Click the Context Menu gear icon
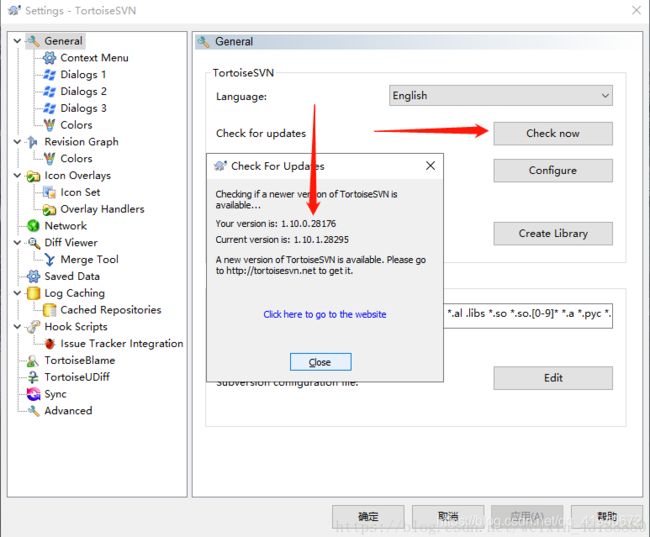650x537 pixels. tap(49, 58)
